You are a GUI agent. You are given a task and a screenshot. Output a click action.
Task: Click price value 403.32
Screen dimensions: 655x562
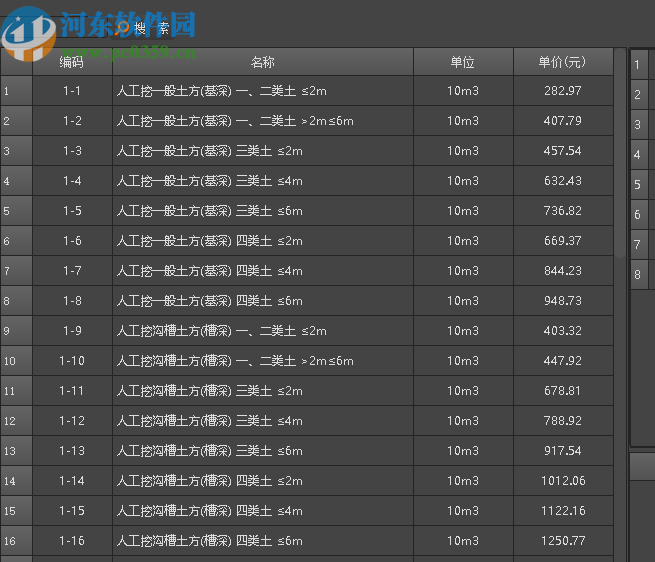563,331
